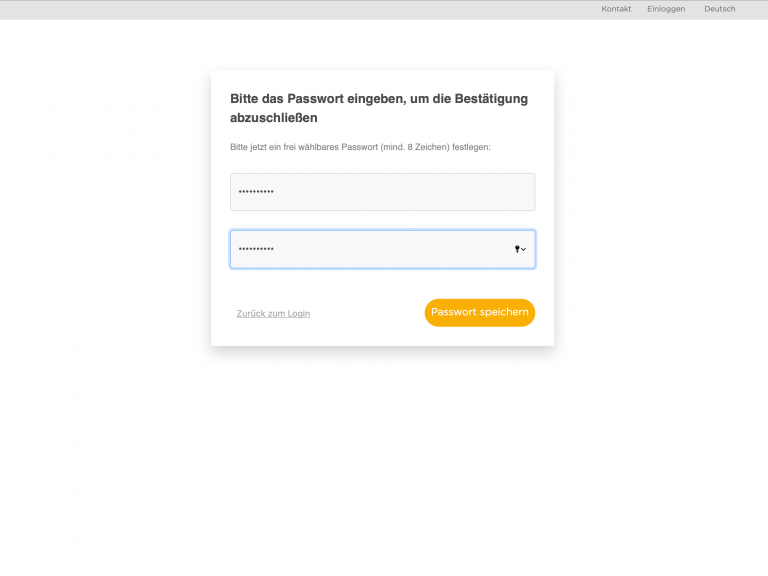This screenshot has width=768, height=576.
Task: Change the site language from Deutsch
Action: pos(720,9)
